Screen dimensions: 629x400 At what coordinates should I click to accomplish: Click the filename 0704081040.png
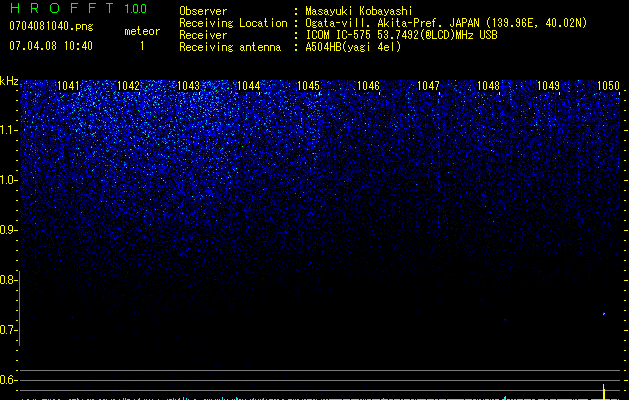pyautogui.click(x=51, y=26)
